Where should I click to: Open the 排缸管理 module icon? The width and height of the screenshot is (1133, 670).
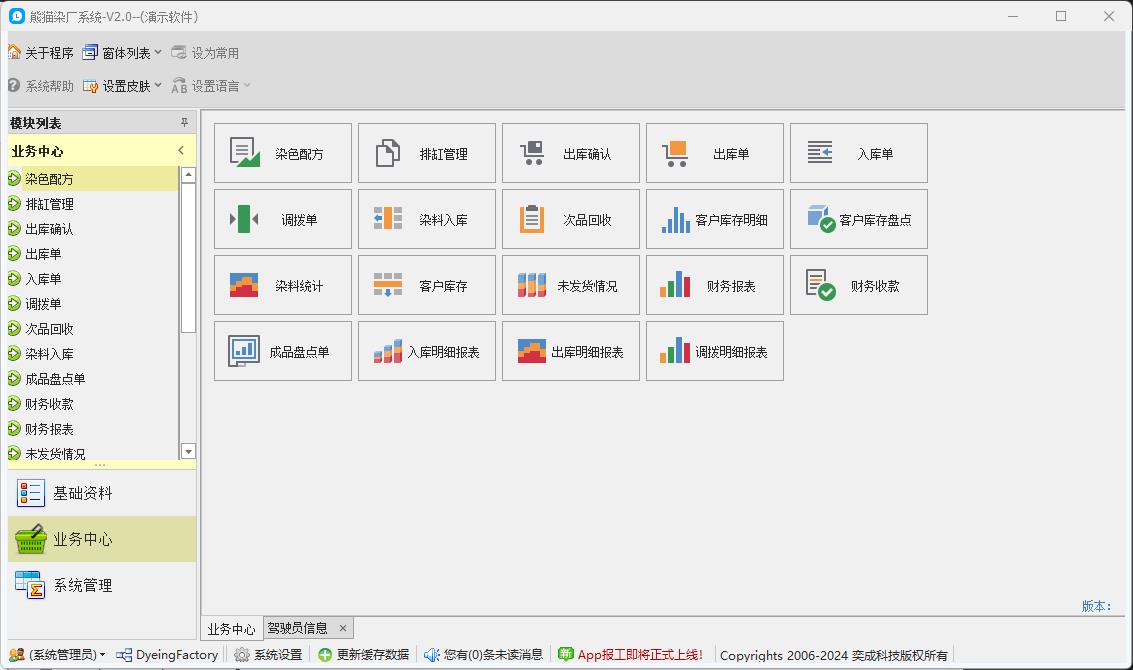[x=426, y=152]
